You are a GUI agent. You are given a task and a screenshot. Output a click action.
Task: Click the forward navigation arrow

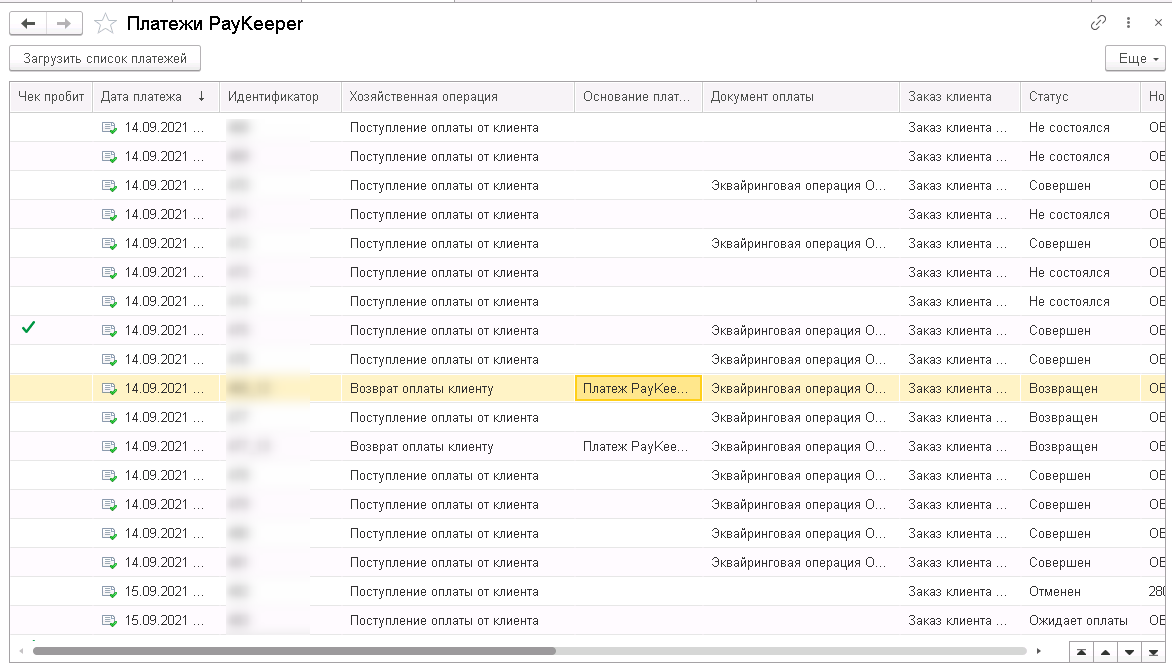pyautogui.click(x=63, y=23)
